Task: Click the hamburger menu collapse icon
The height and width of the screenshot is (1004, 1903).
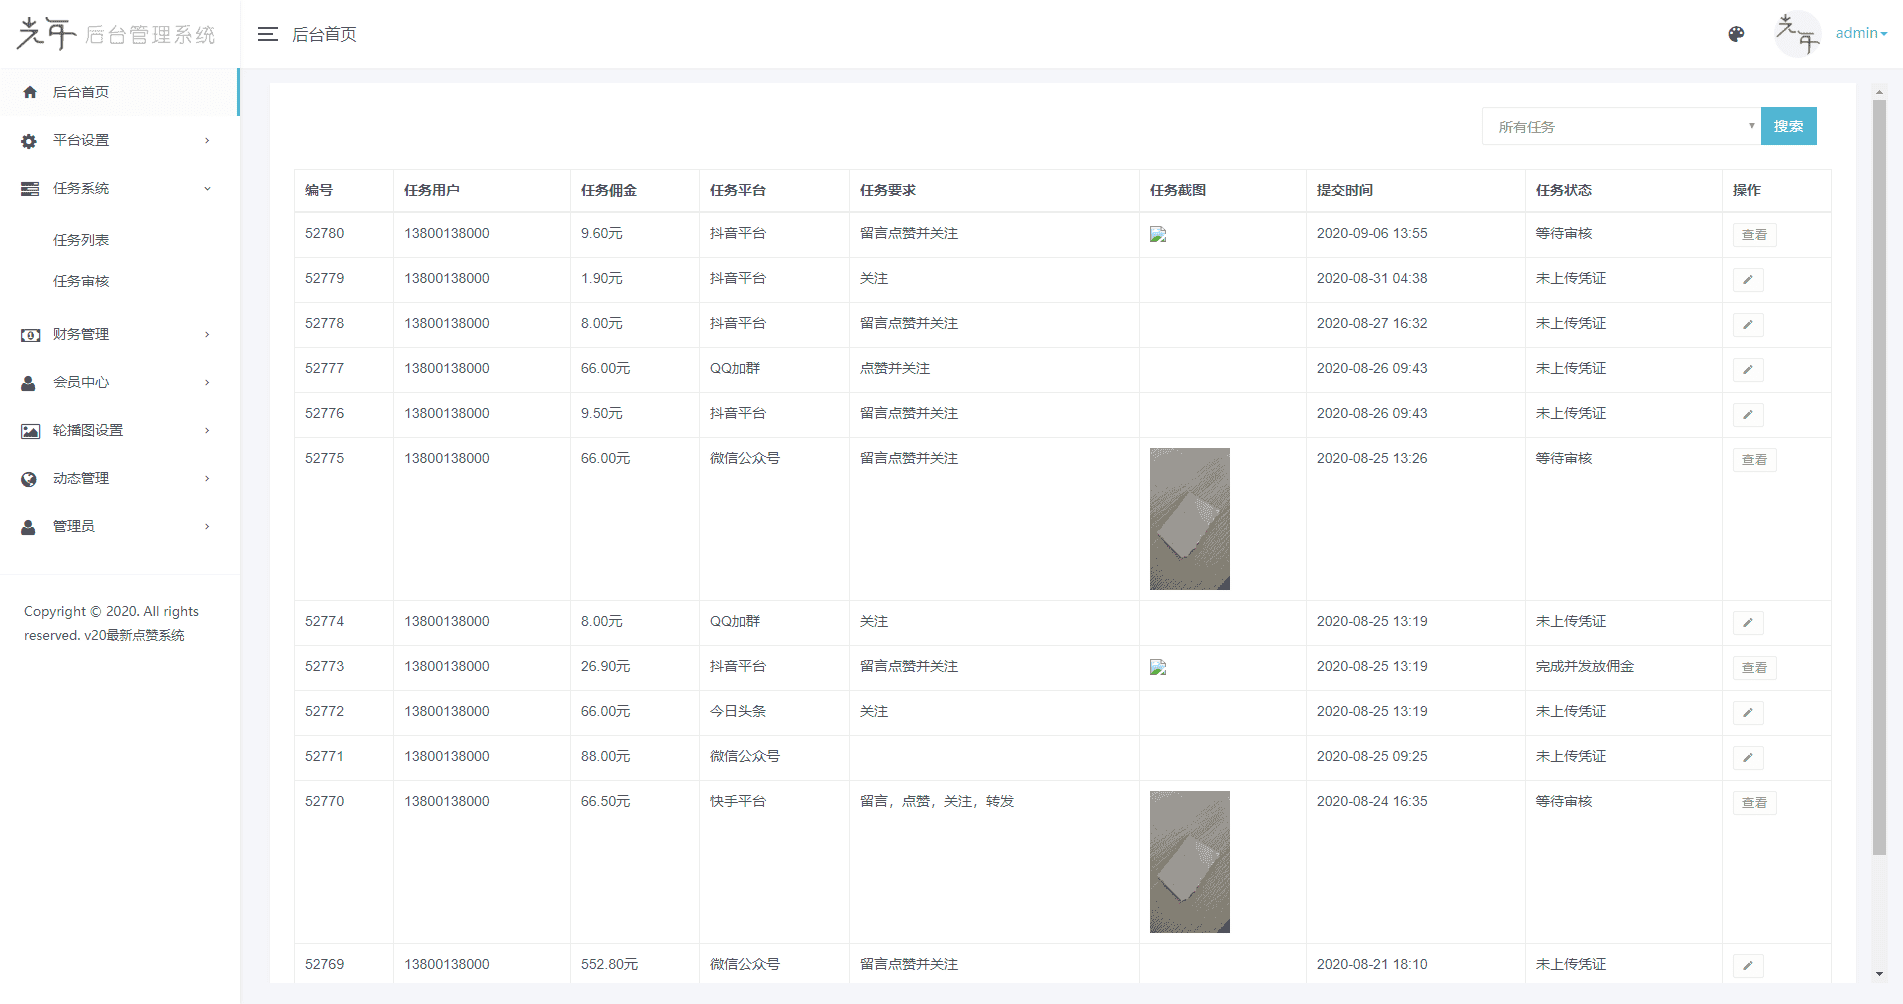Action: point(267,34)
